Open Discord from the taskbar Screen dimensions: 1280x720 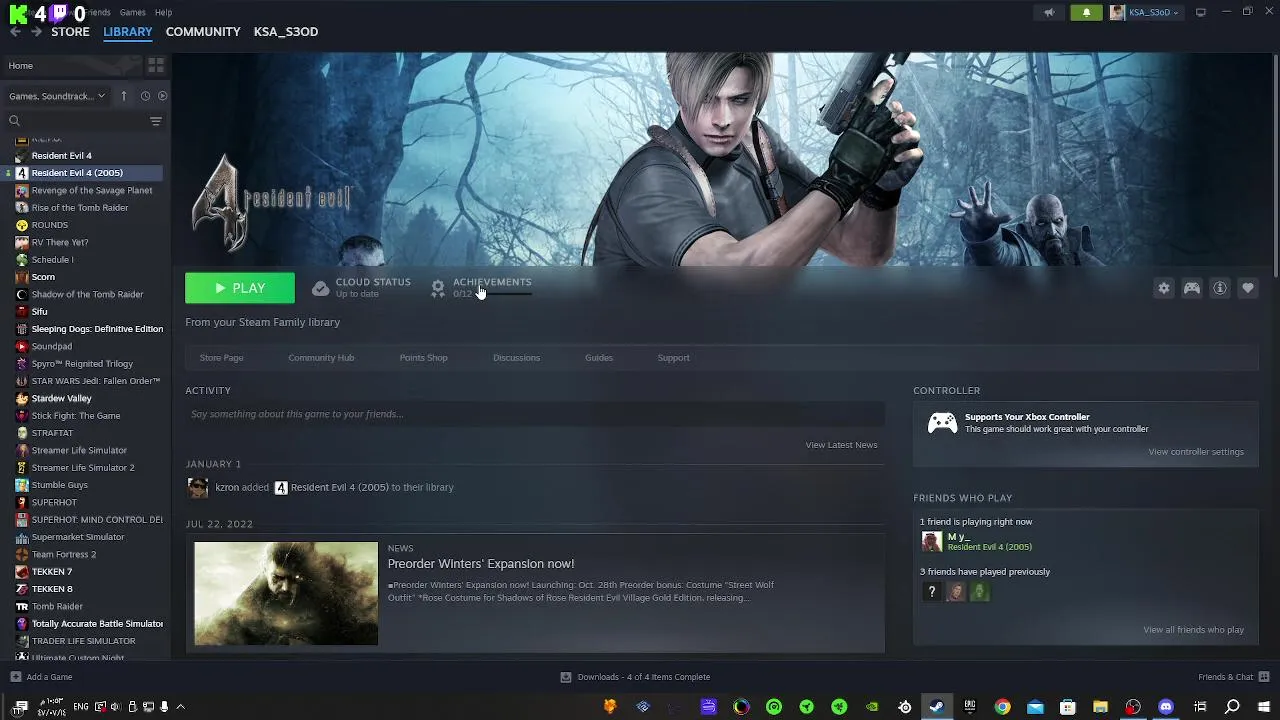pos(1166,707)
